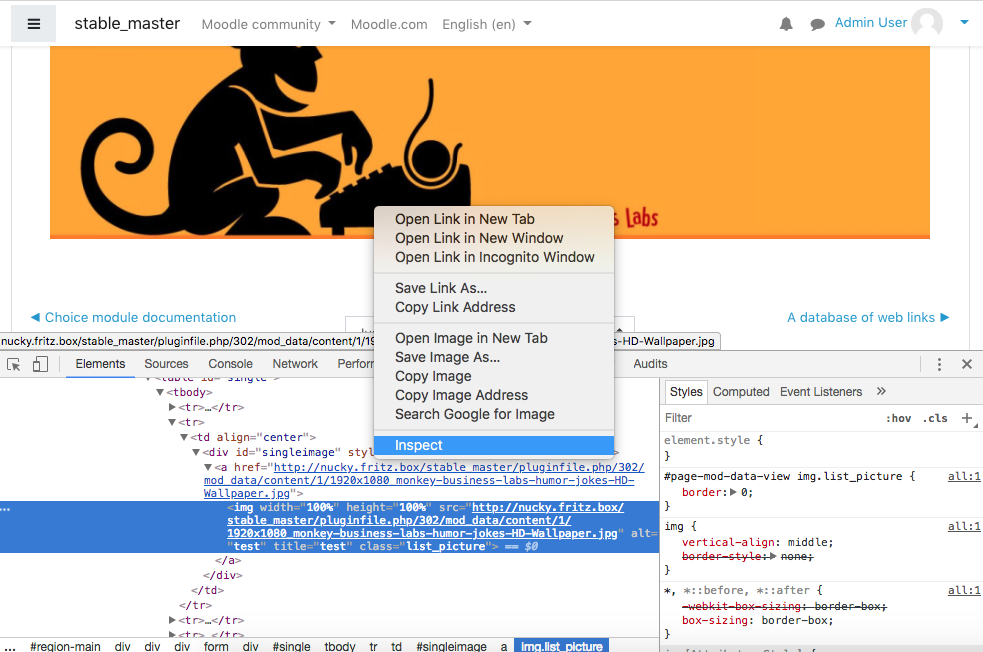Click the box-sizing: border-box declaration
The height and width of the screenshot is (652, 983).
[757, 621]
